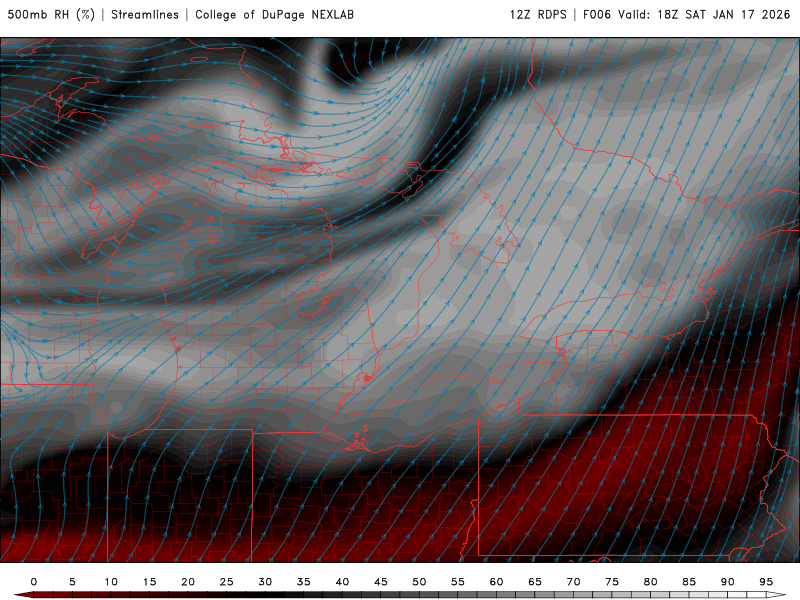The width and height of the screenshot is (800, 600).
Task: Click the "90" color scale label
Action: pos(728,582)
